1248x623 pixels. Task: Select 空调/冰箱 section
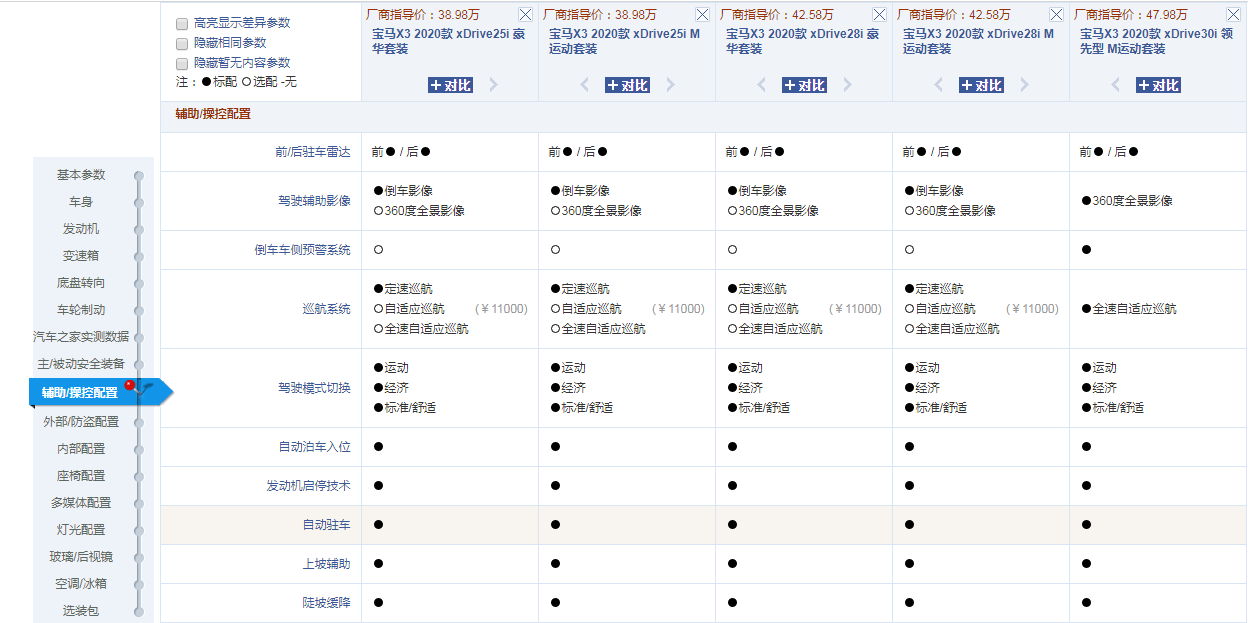81,584
